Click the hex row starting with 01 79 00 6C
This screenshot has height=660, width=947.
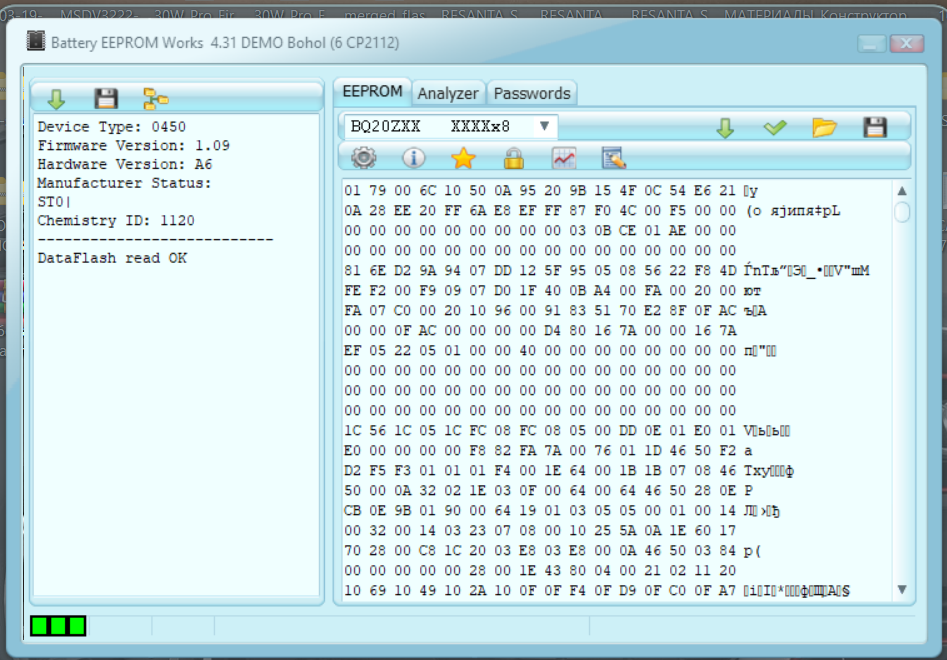(551, 191)
